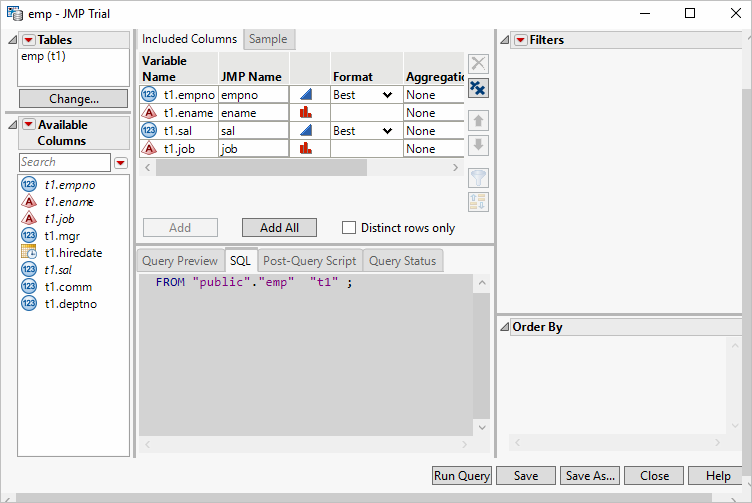Click the available columns Search field

65,162
